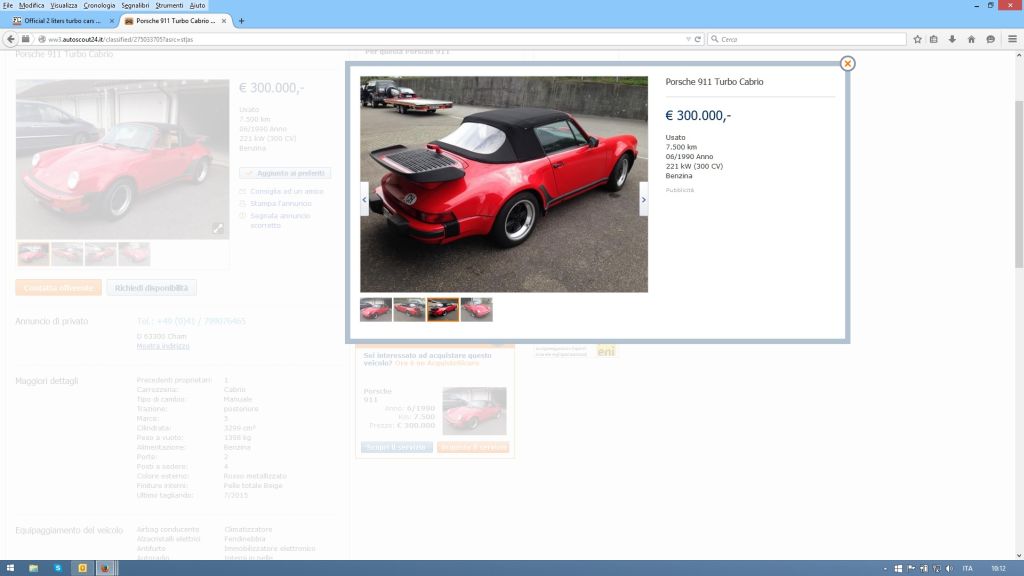Bookmark this page with the star icon
Viewport: 1024px width, 576px height.
[917, 39]
